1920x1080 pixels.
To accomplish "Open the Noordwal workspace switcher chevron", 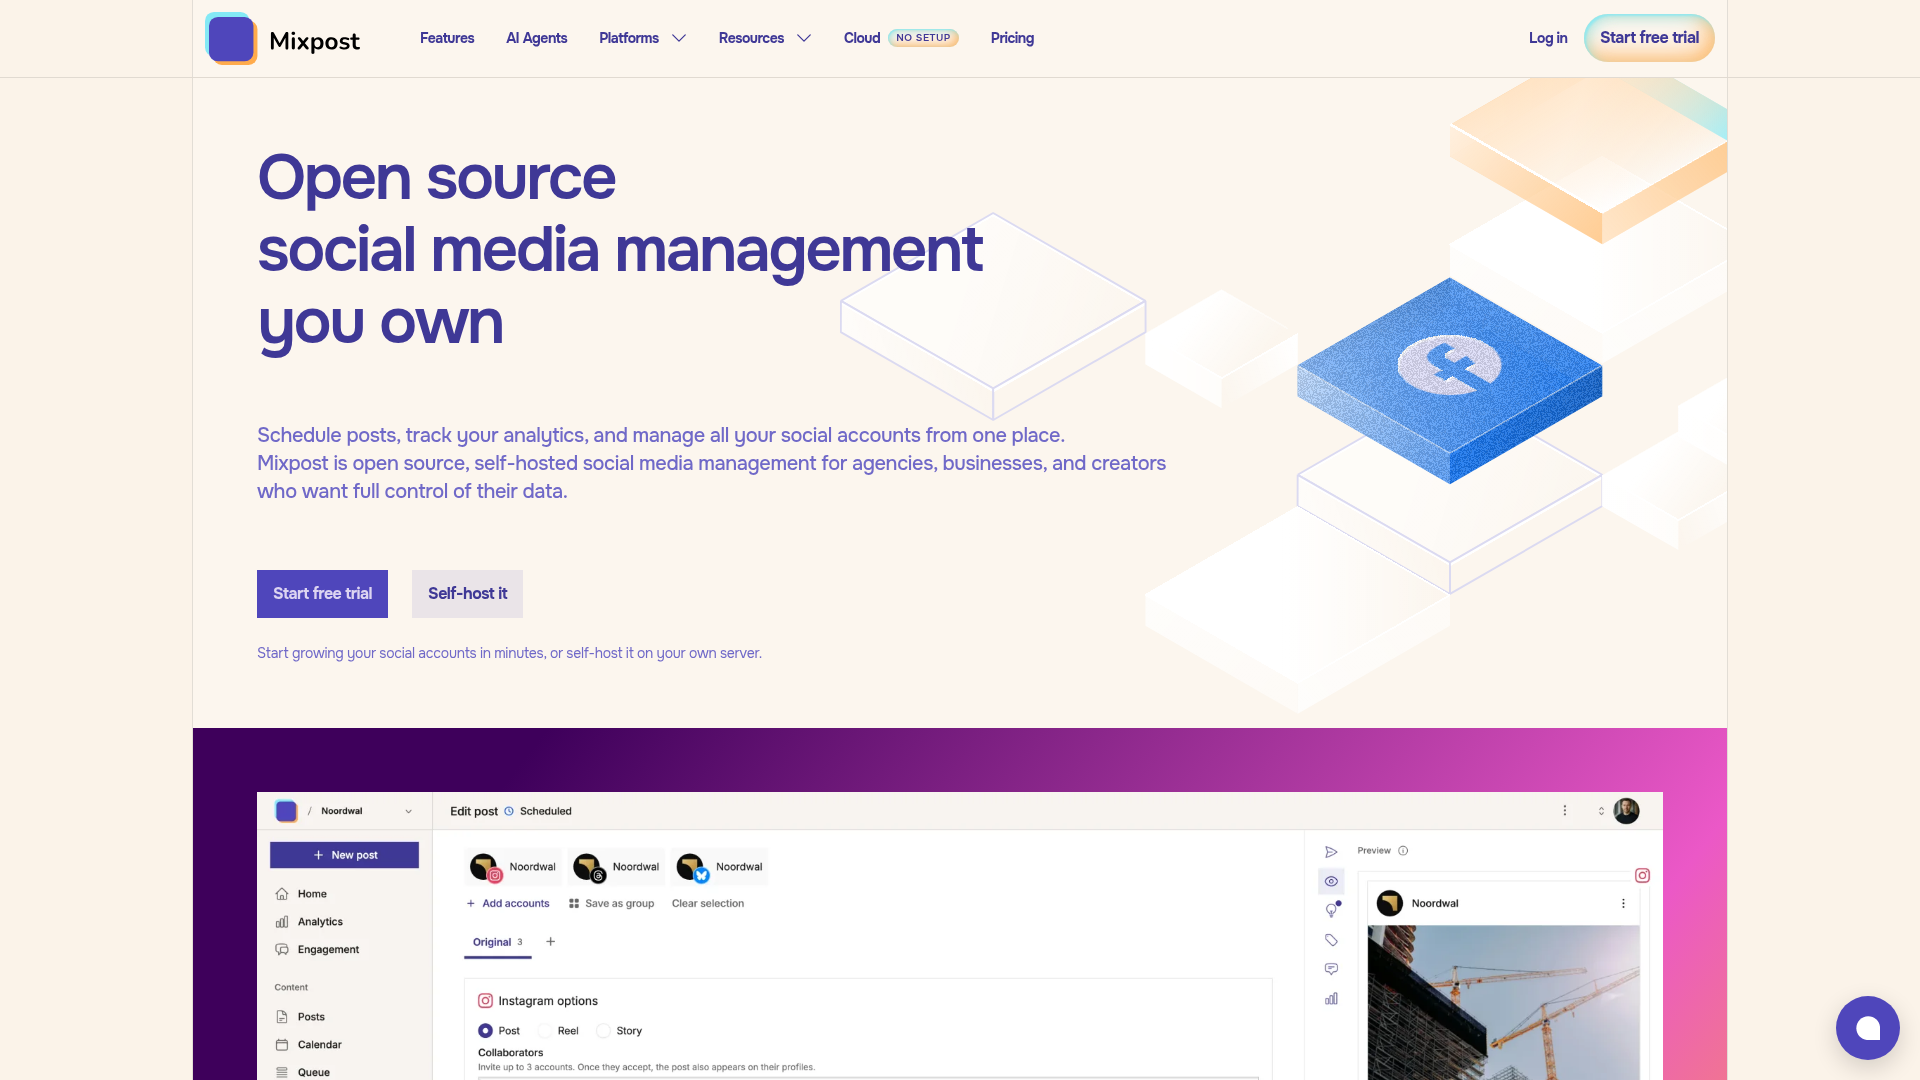I will point(408,812).
